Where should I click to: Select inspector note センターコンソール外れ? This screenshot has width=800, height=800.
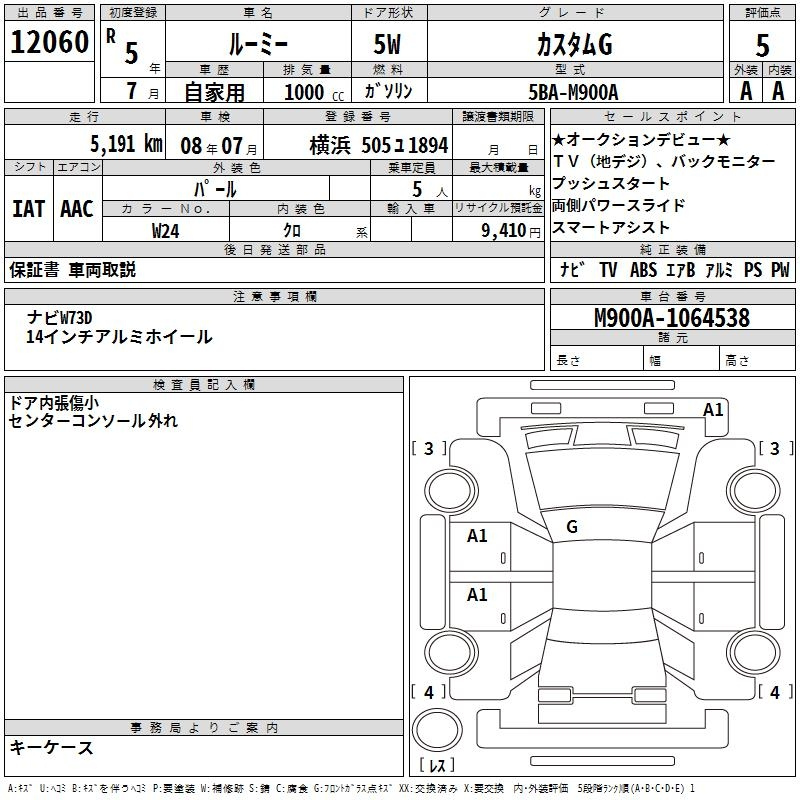pyautogui.click(x=93, y=421)
